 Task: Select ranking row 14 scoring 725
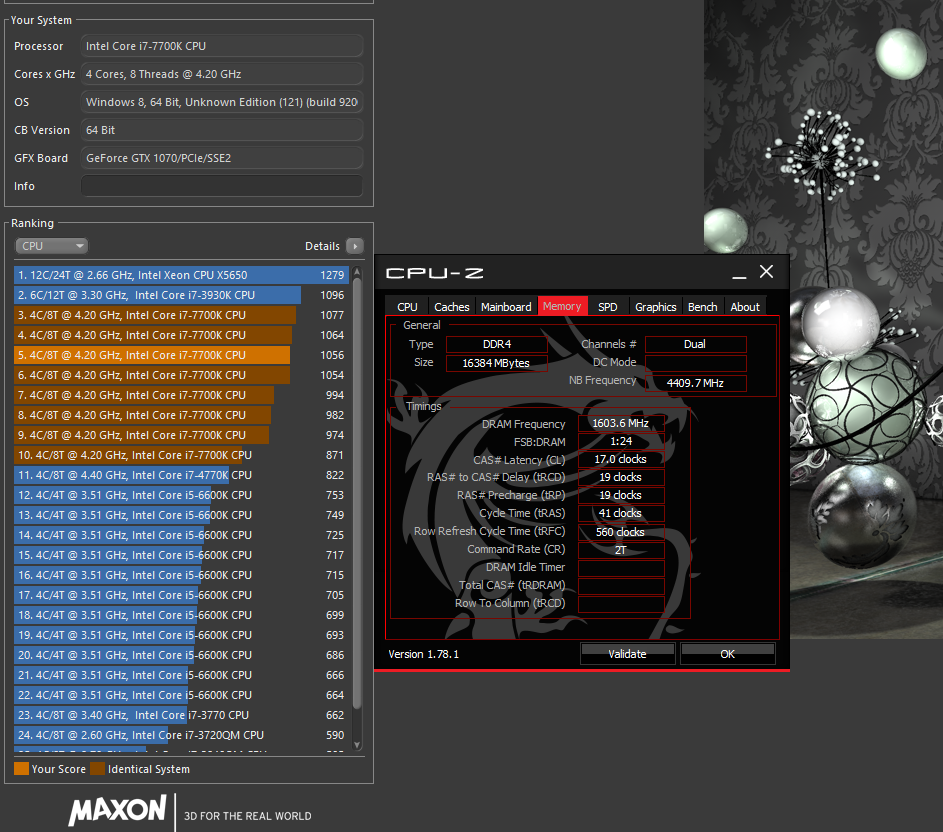tap(181, 535)
